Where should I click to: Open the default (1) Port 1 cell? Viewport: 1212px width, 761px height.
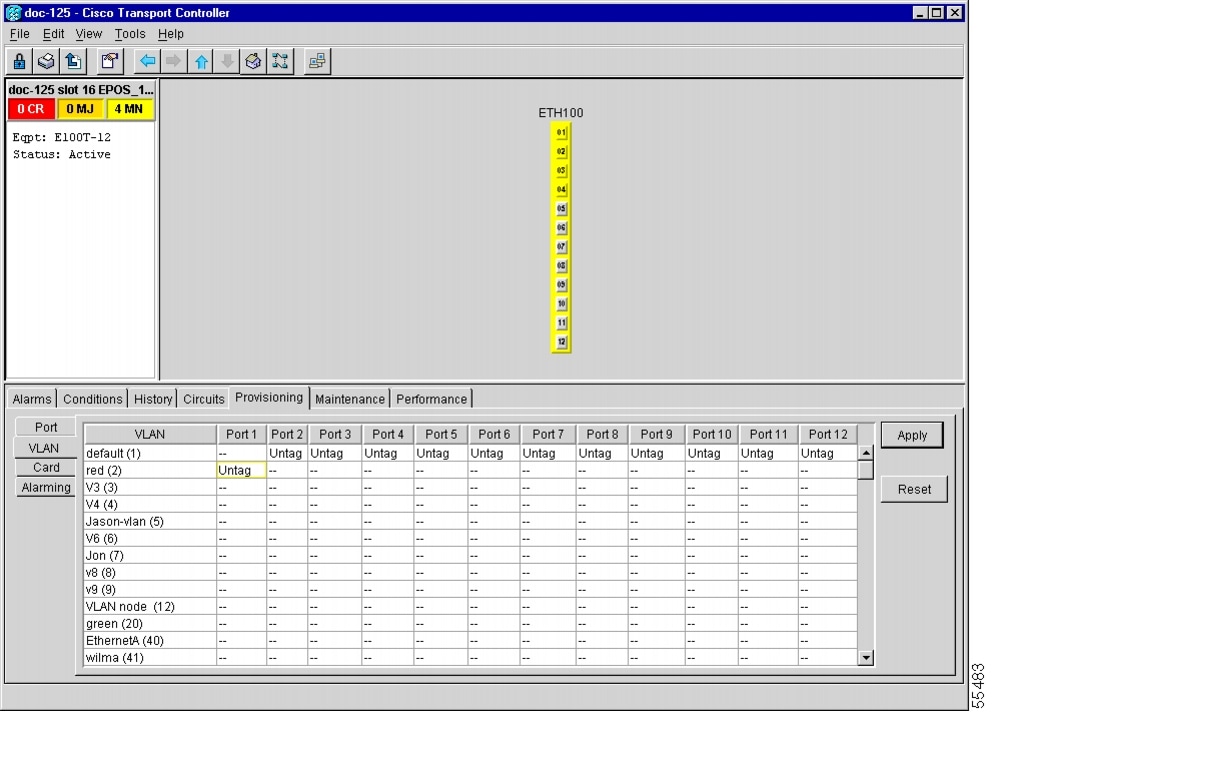click(x=241, y=453)
